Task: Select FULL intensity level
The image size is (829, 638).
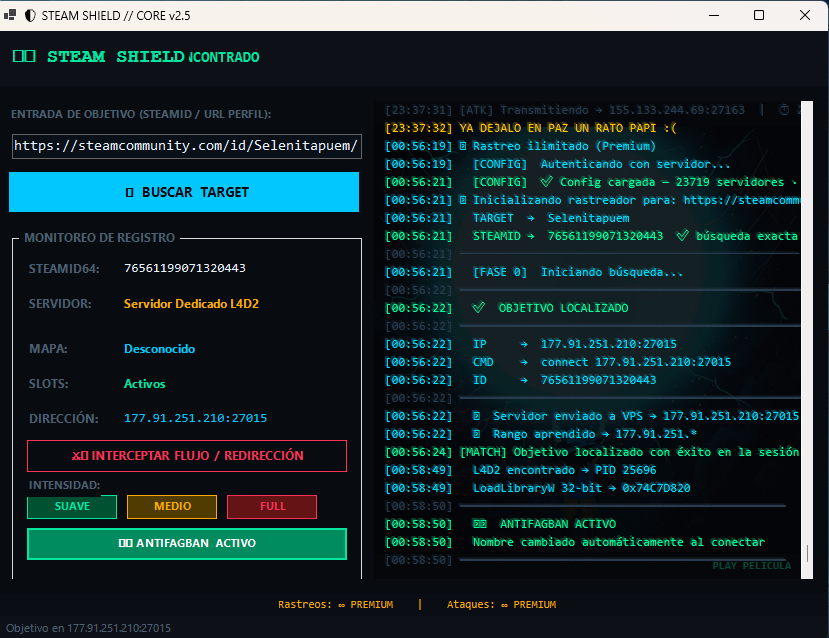Action: [272, 506]
